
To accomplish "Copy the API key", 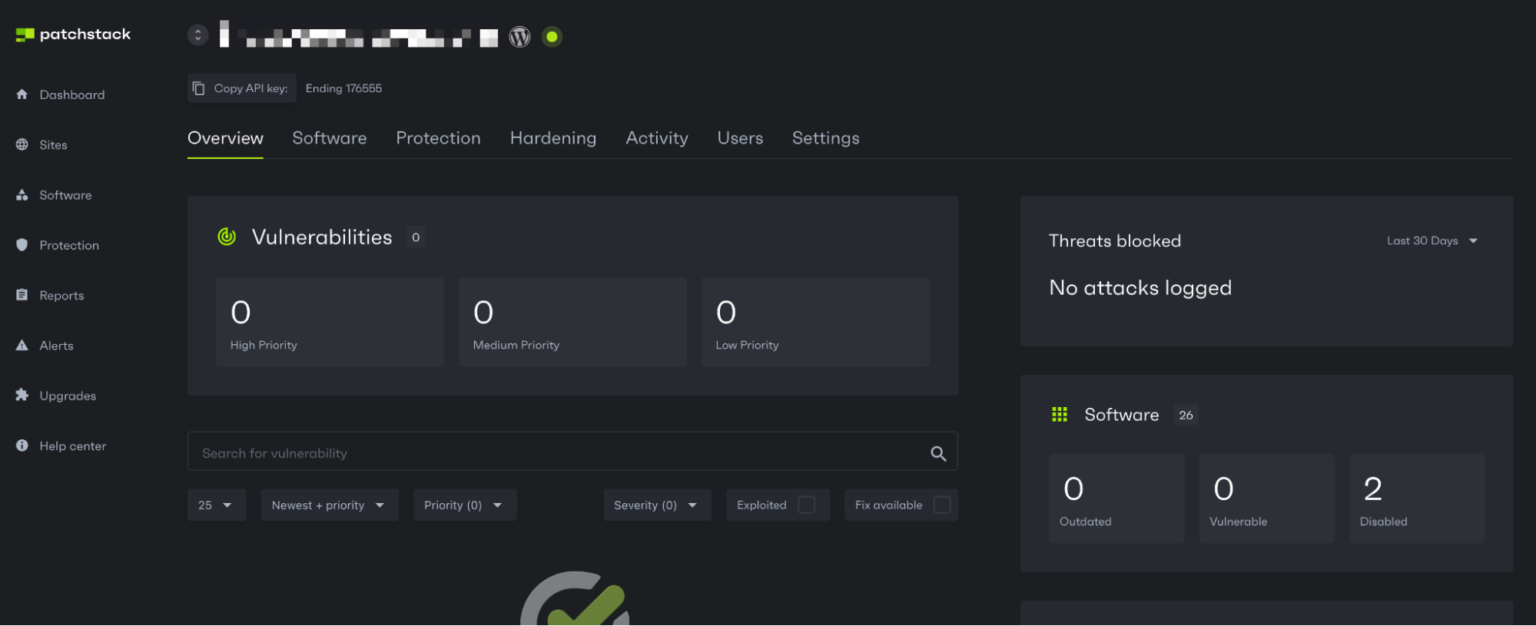I will (241, 87).
